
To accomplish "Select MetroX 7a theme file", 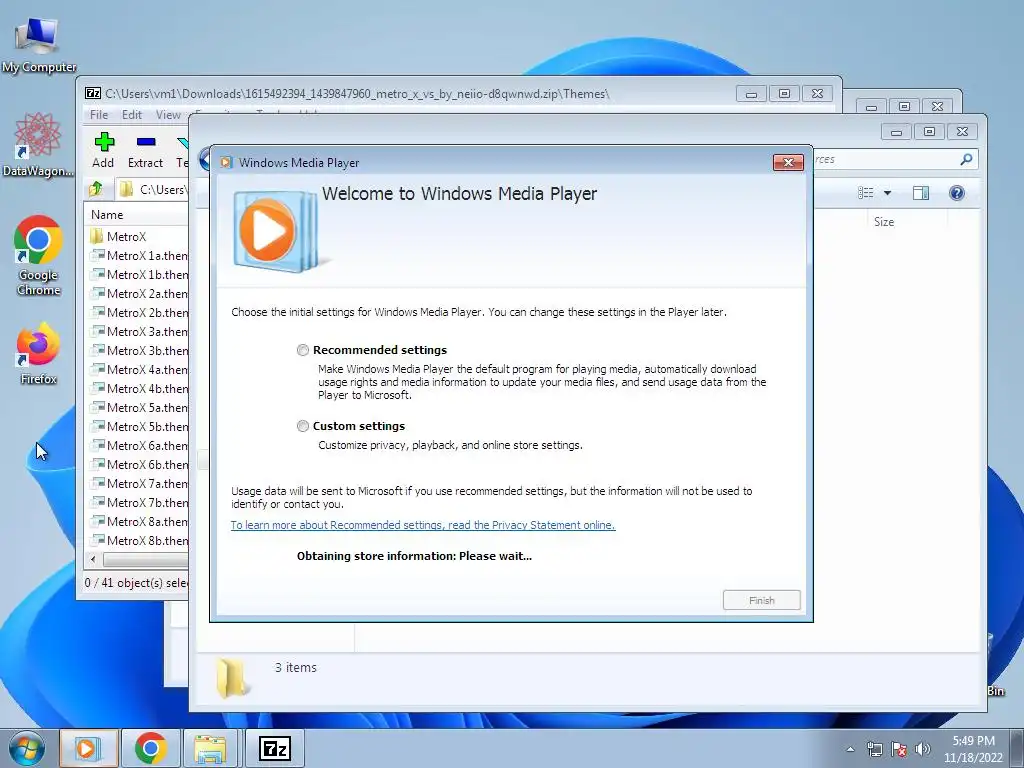I will 139,483.
